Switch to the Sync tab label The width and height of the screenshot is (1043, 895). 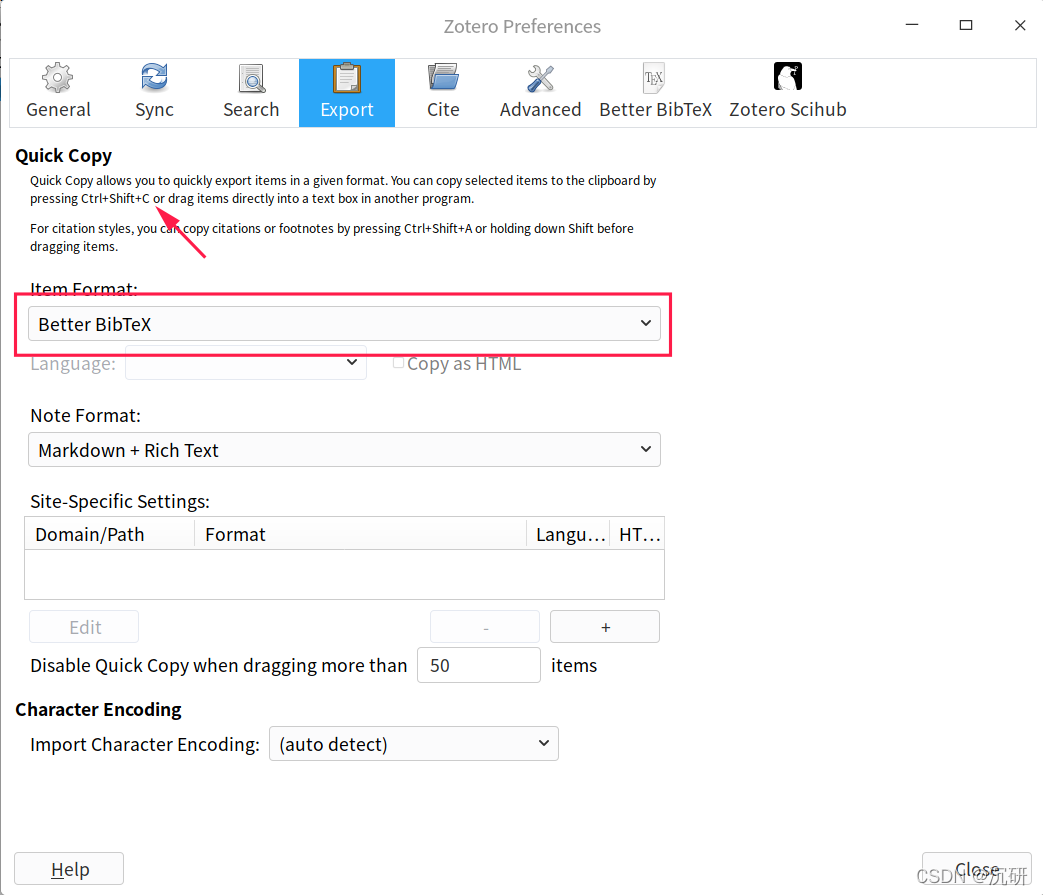pyautogui.click(x=154, y=110)
